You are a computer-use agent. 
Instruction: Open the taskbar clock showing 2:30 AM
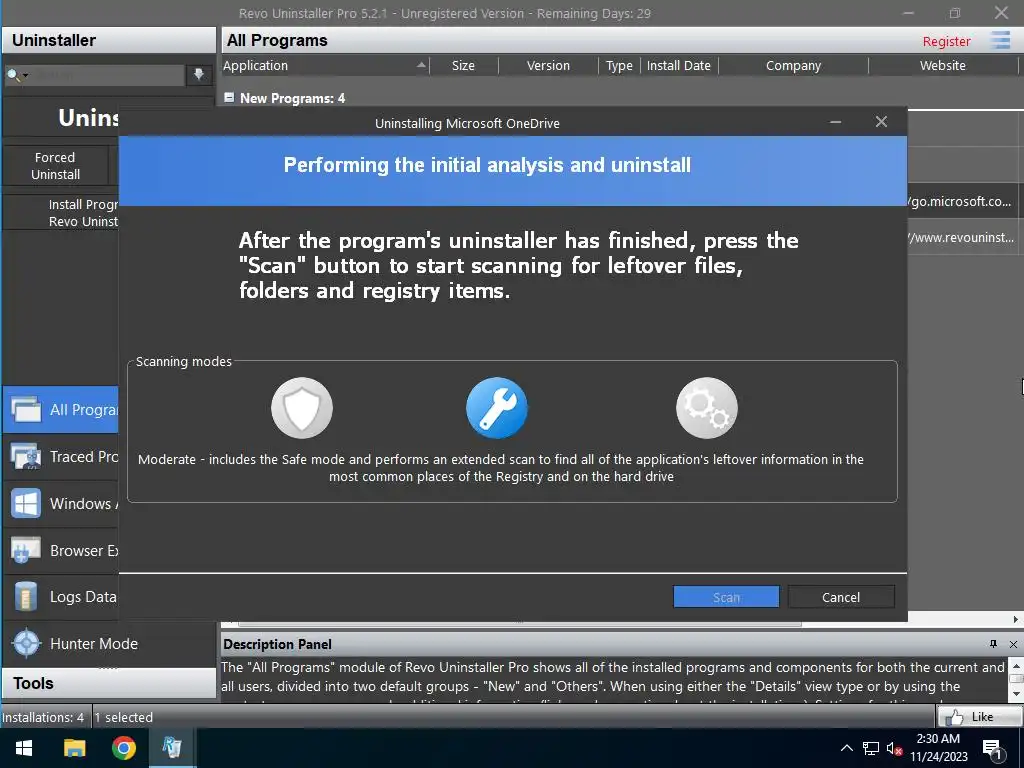click(938, 748)
